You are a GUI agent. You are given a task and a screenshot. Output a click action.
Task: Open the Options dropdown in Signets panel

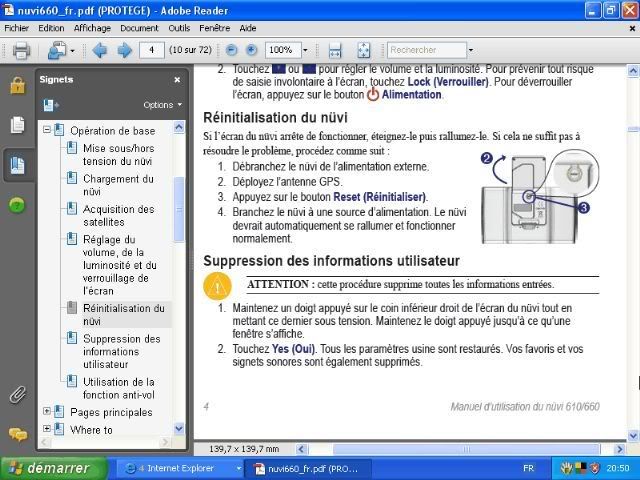pyautogui.click(x=162, y=105)
